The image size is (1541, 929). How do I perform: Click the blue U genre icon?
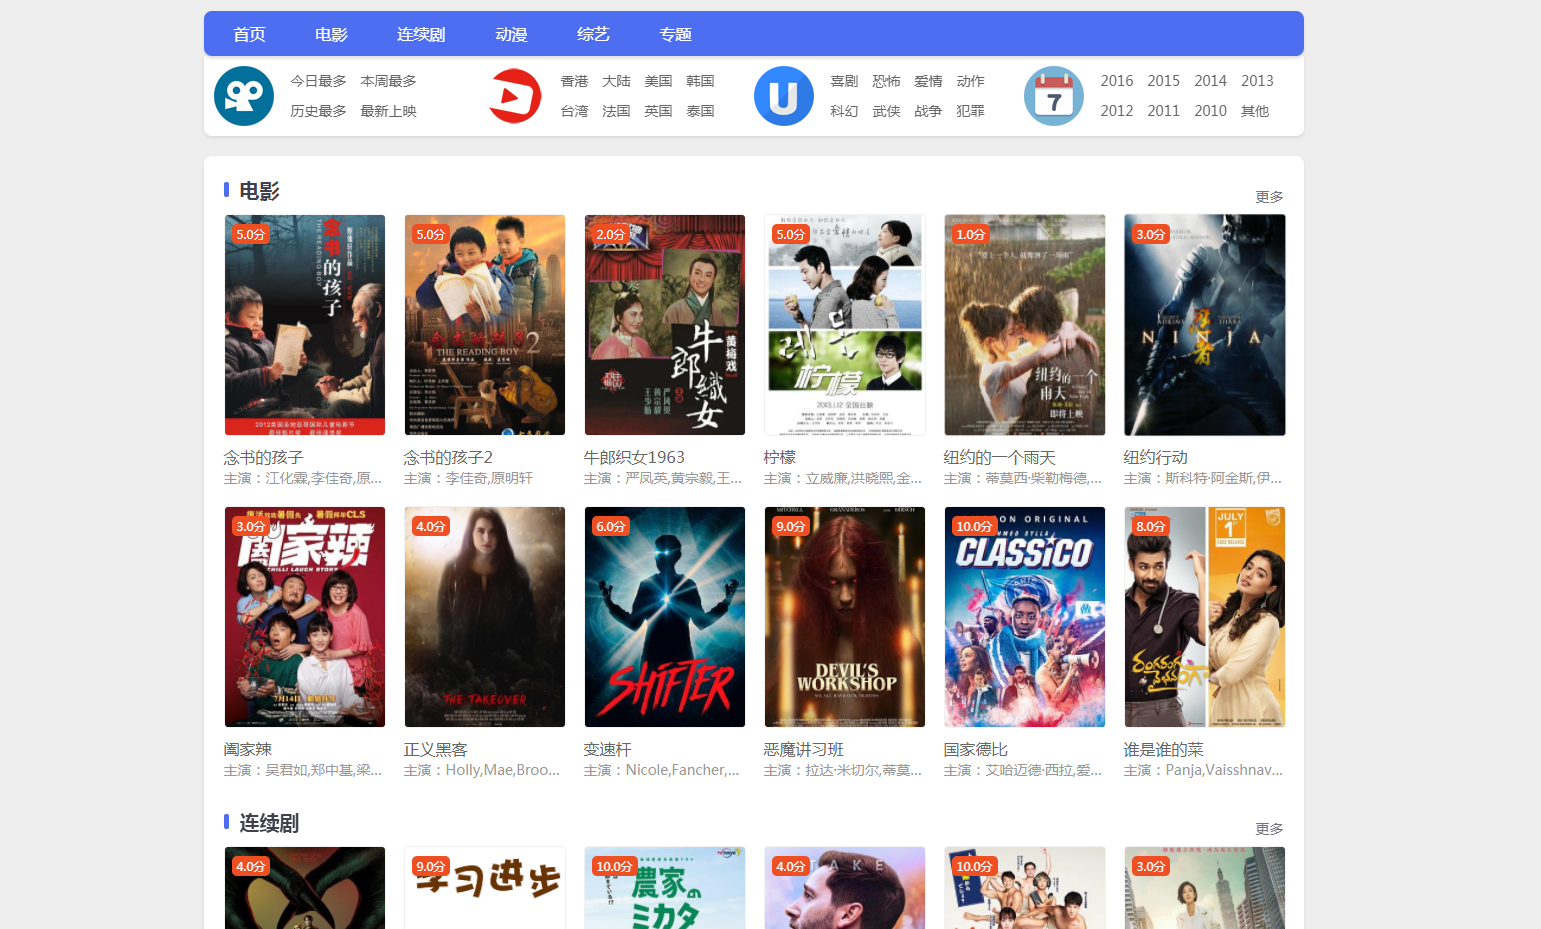coord(784,96)
